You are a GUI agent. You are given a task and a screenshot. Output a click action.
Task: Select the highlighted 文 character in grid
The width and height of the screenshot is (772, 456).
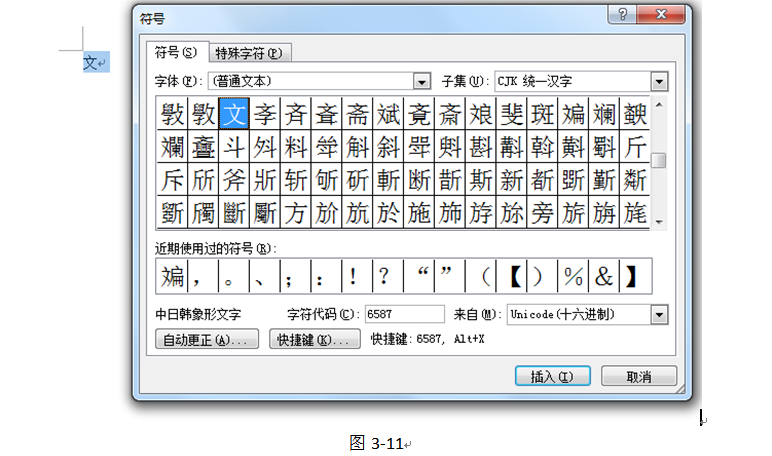coord(234,114)
